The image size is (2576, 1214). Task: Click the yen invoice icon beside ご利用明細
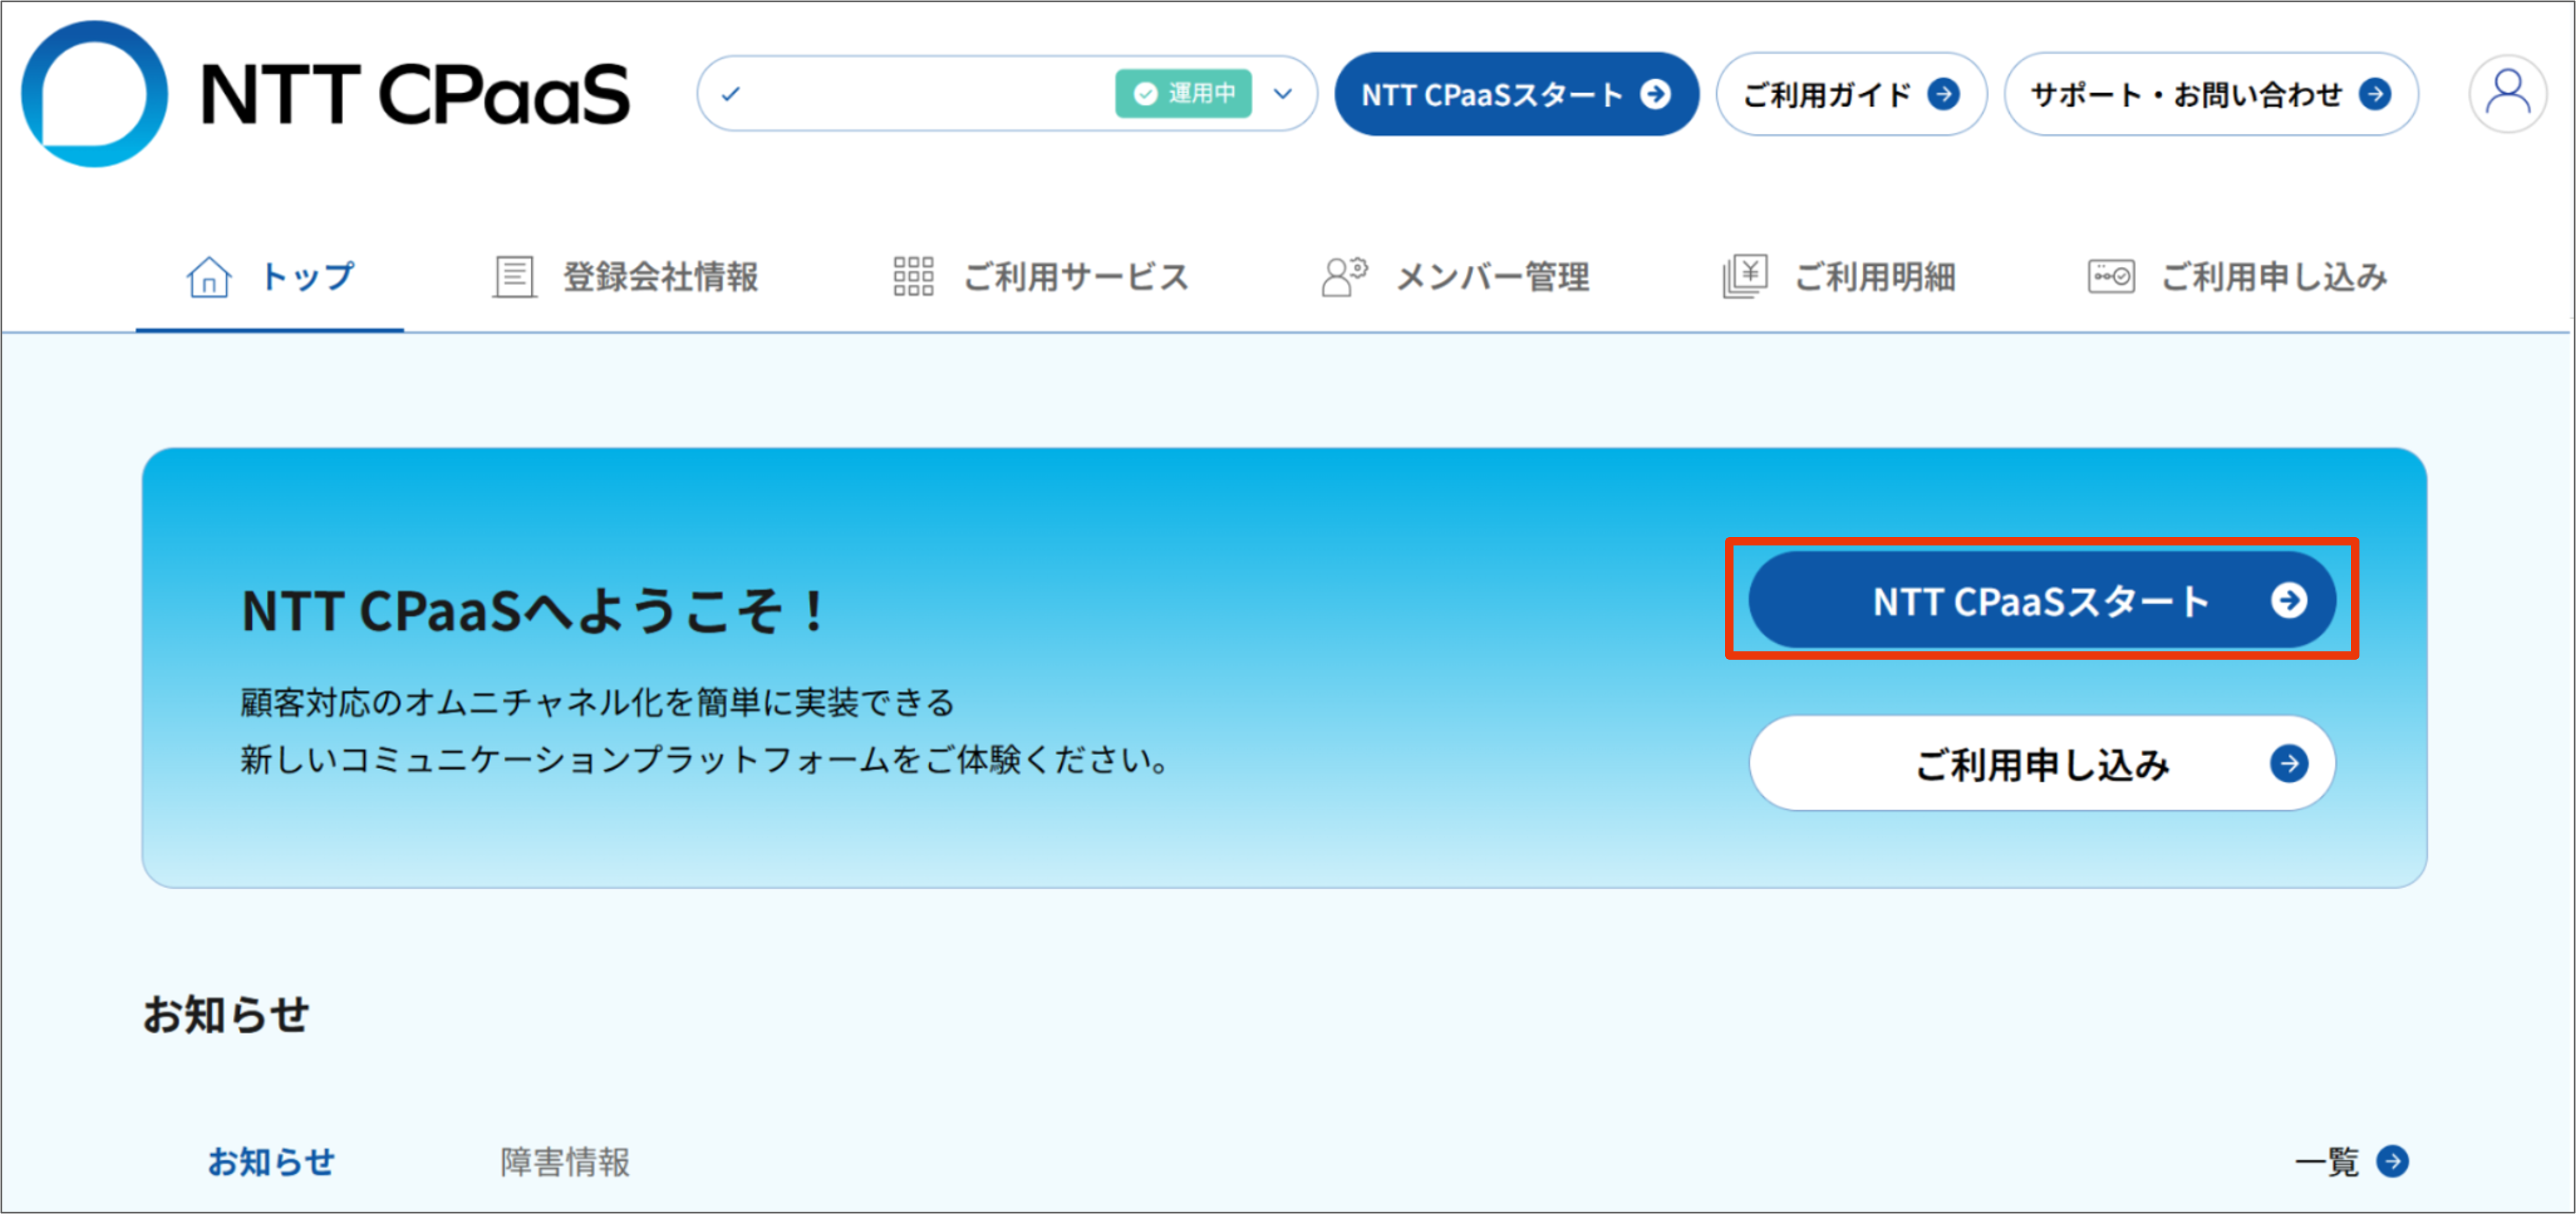click(1745, 277)
